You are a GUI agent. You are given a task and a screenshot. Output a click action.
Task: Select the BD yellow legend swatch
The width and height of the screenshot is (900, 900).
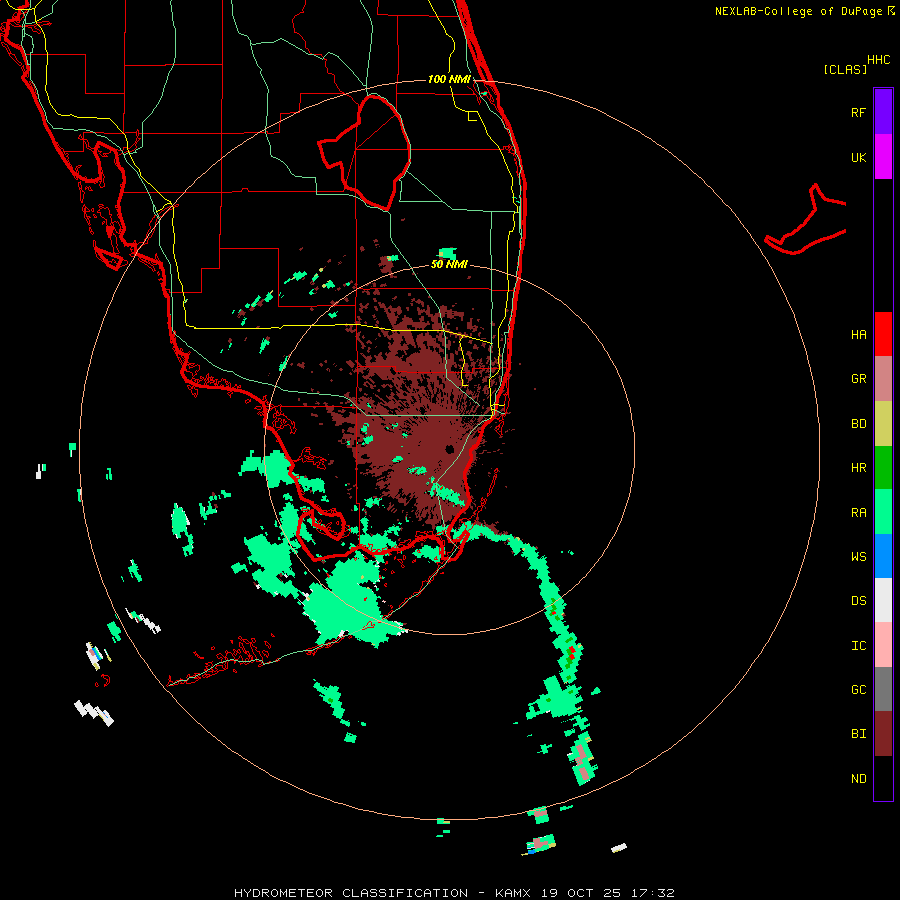point(883,424)
